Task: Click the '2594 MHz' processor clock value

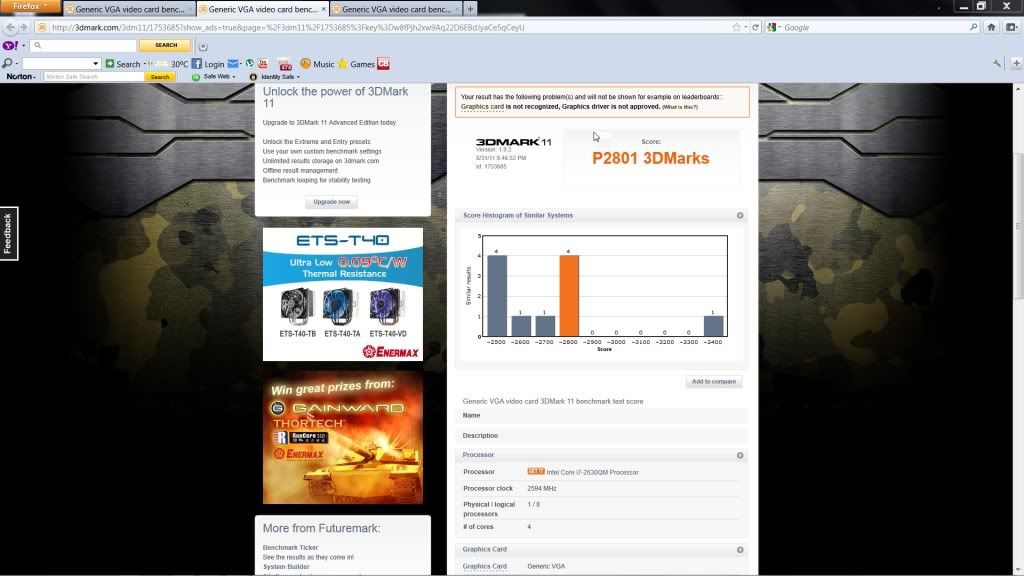Action: [542, 488]
